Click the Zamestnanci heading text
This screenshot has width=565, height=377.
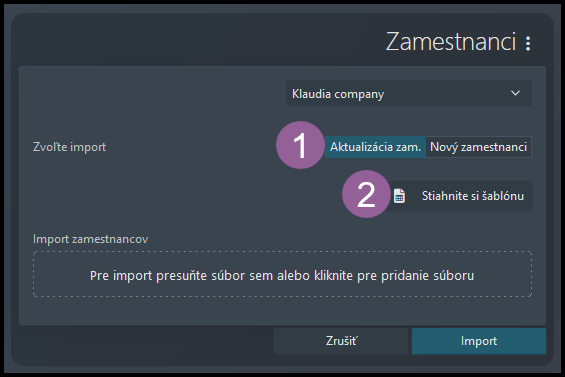pyautogui.click(x=450, y=41)
